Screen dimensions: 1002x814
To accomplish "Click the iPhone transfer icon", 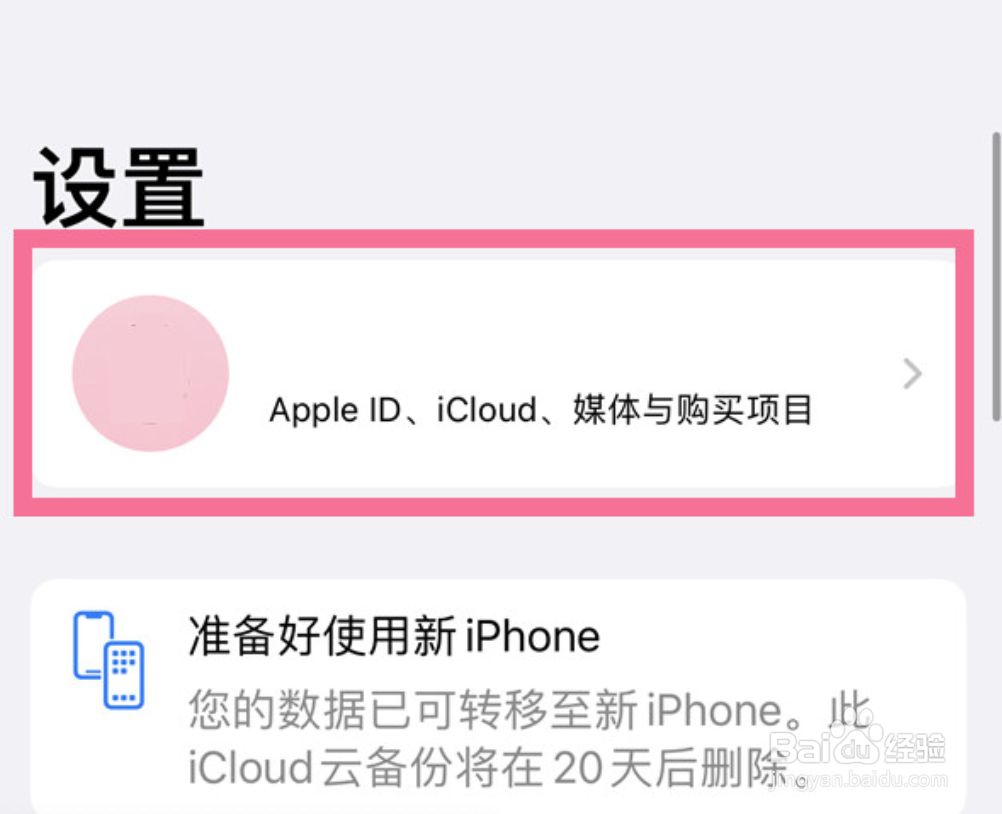I will pyautogui.click(x=109, y=660).
